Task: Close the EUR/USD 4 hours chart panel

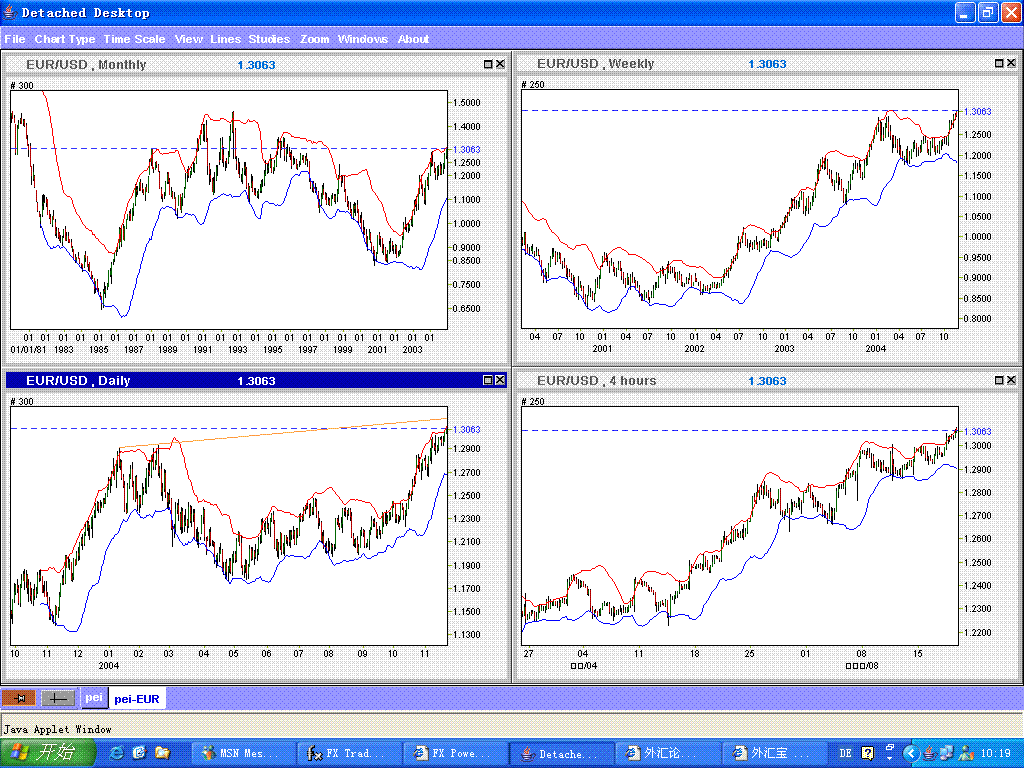Action: point(1011,380)
